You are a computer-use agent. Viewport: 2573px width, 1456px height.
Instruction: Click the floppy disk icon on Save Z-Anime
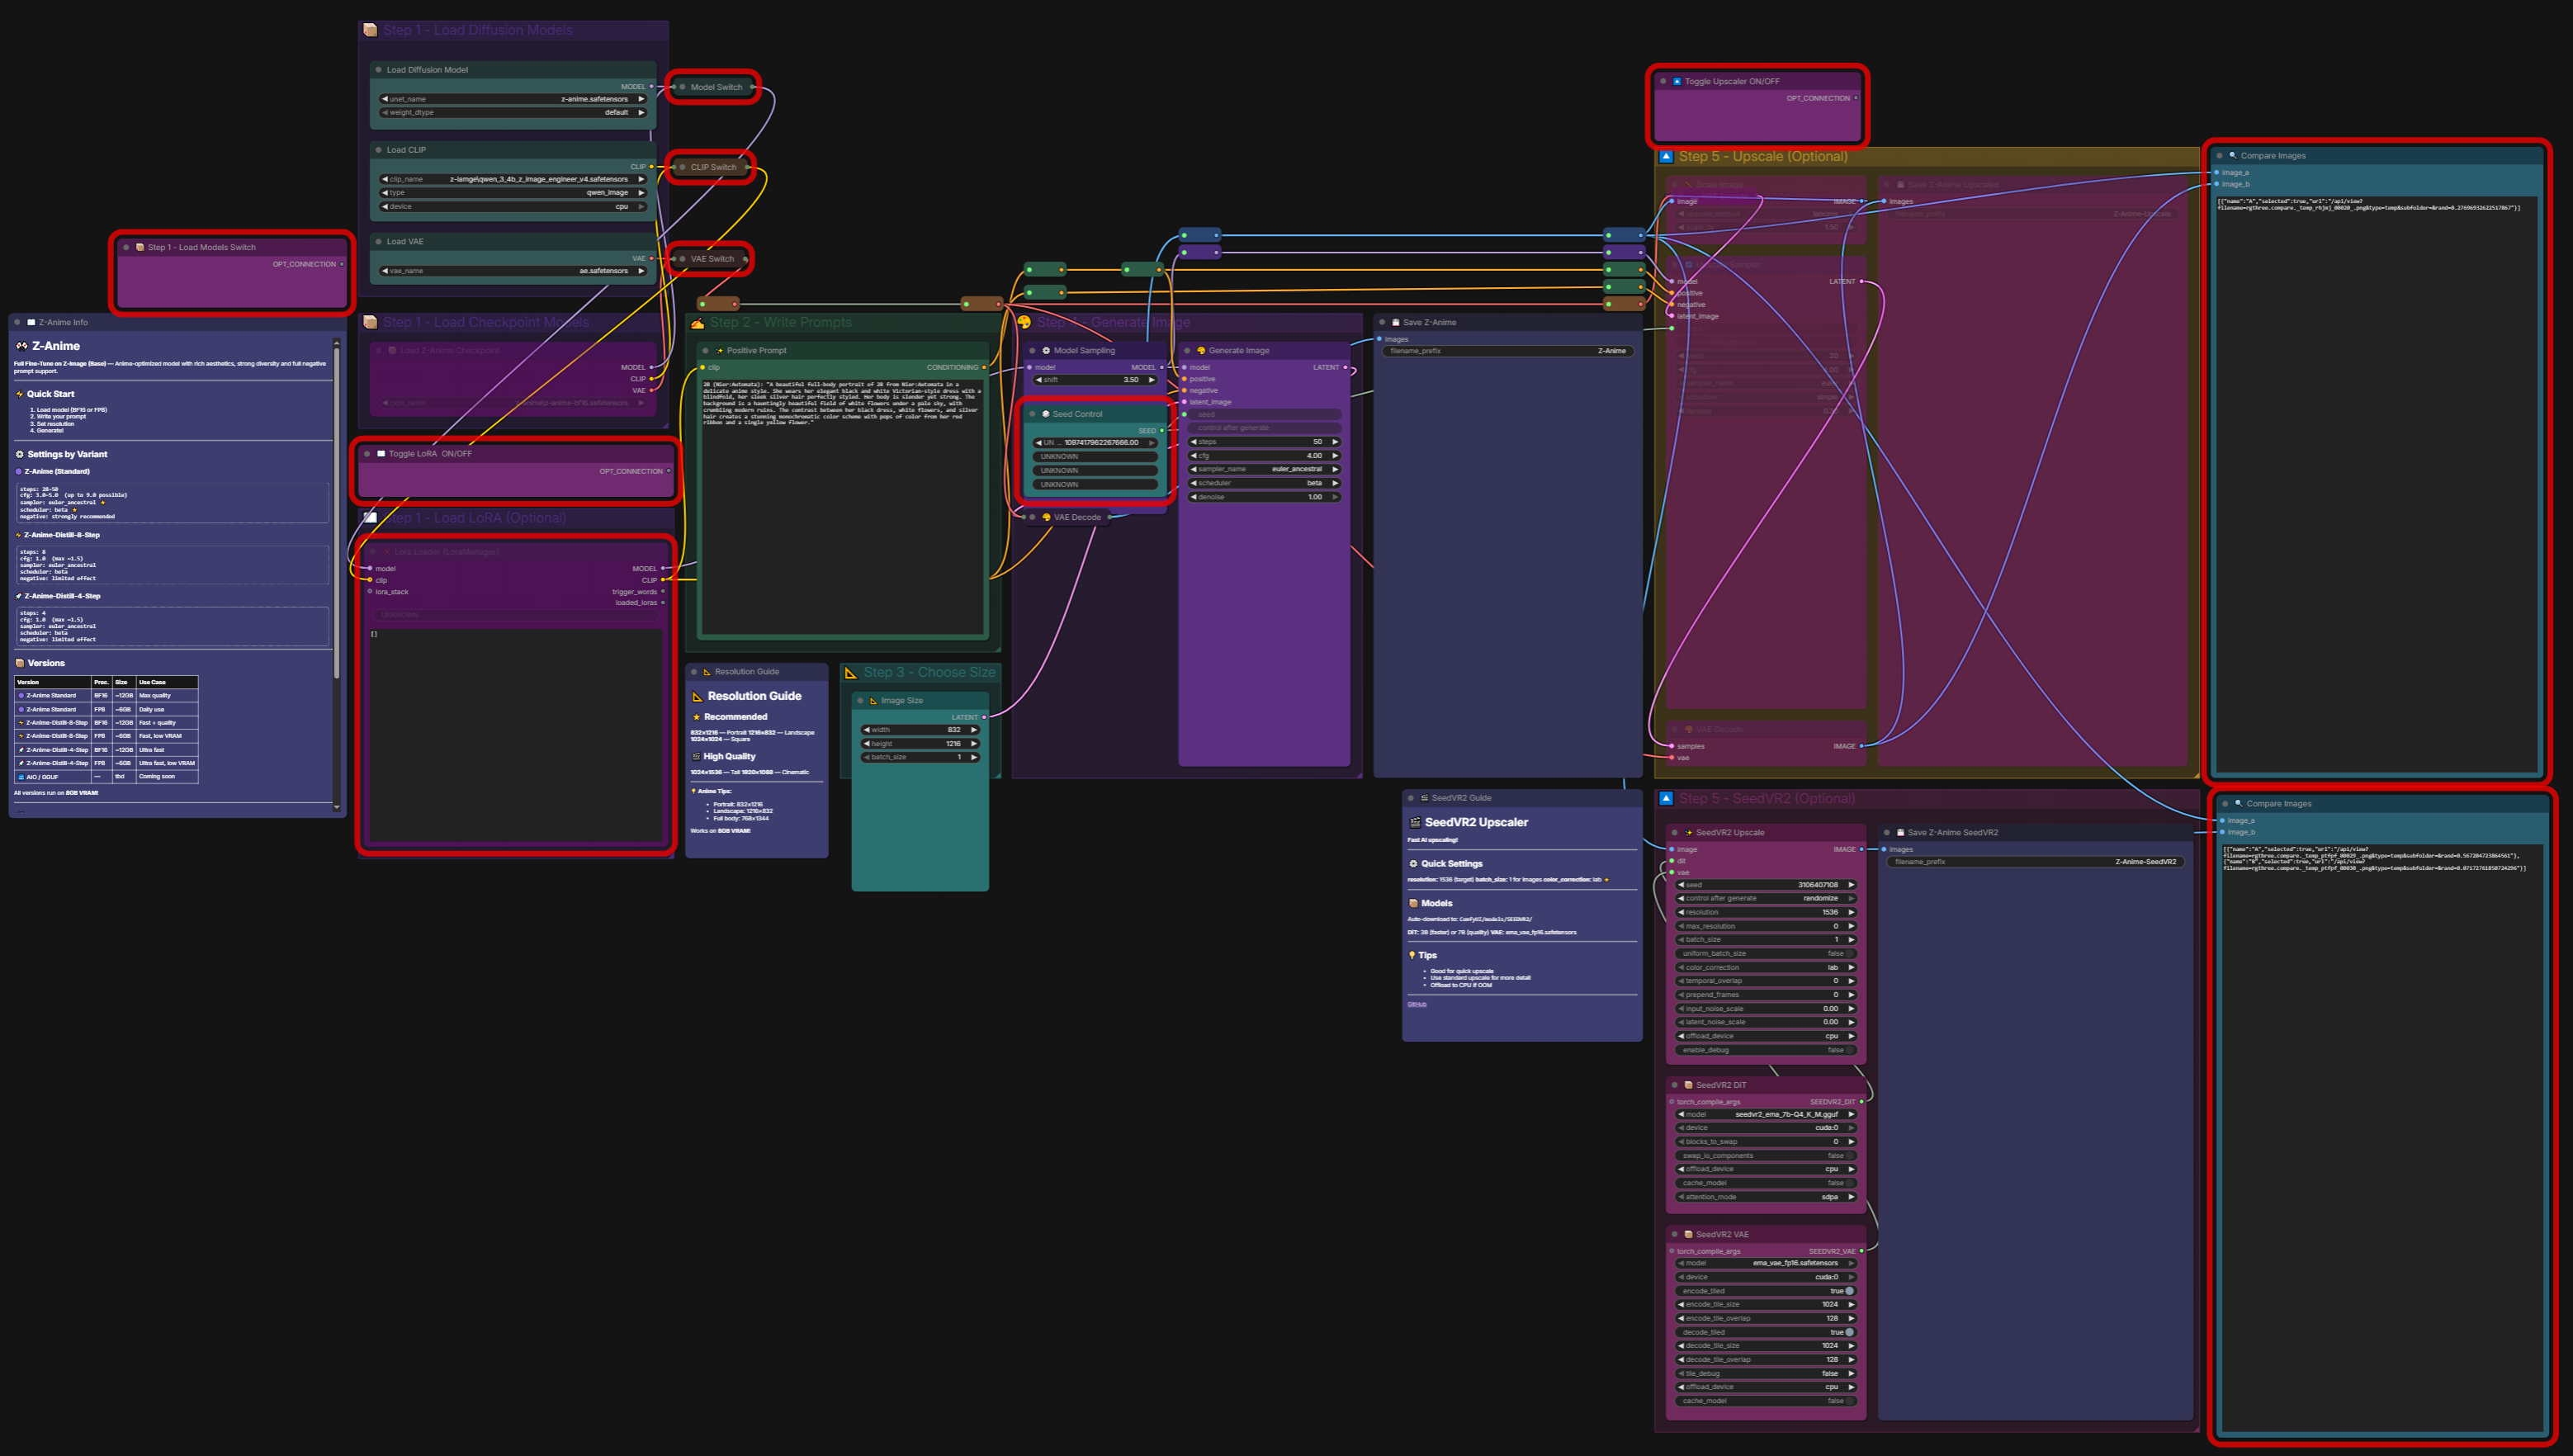(x=1395, y=323)
